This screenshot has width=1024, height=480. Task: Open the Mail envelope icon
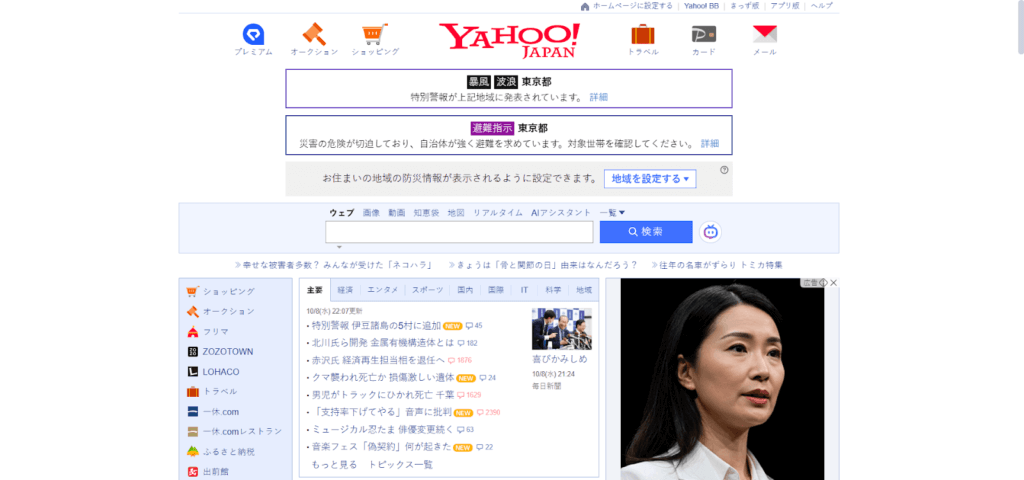pos(764,34)
